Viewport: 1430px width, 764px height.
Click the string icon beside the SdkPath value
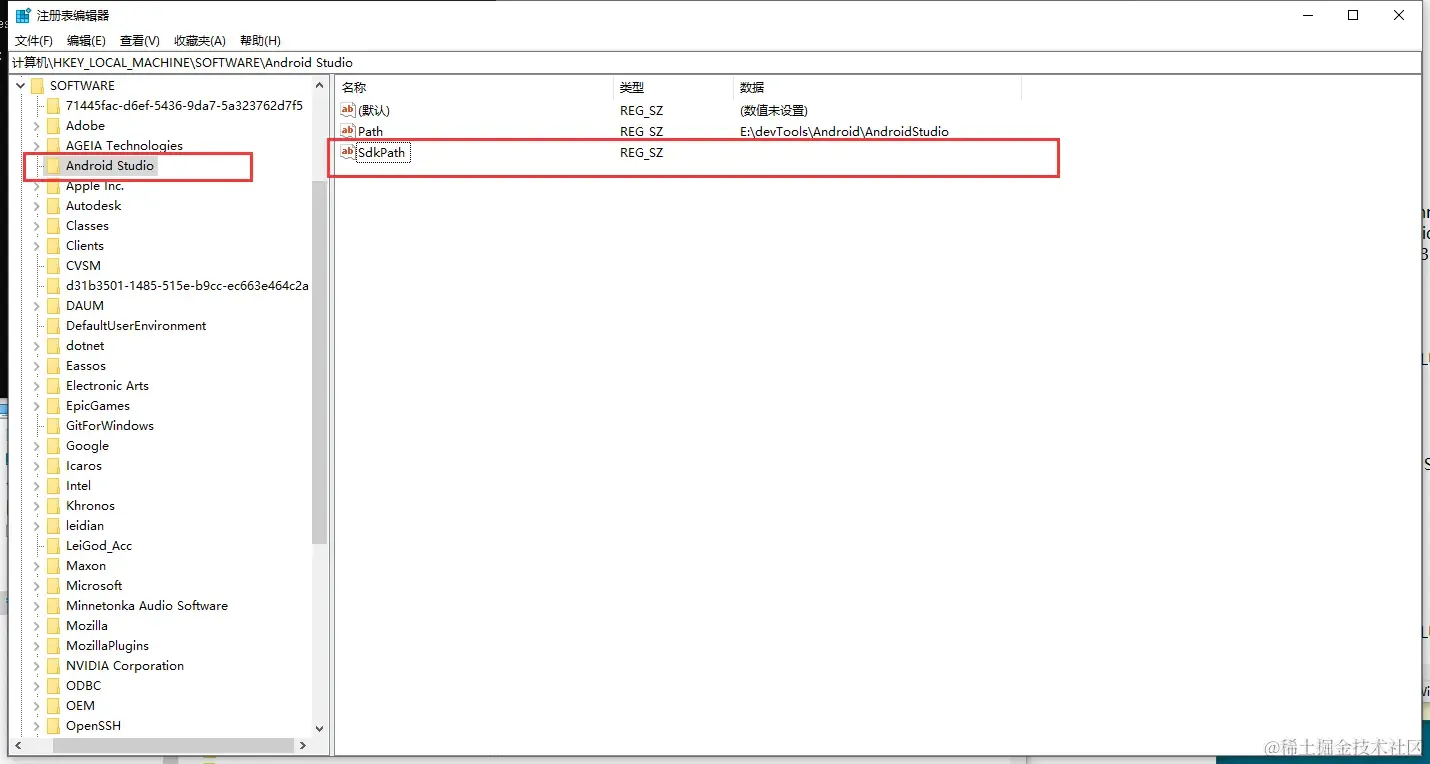(348, 152)
